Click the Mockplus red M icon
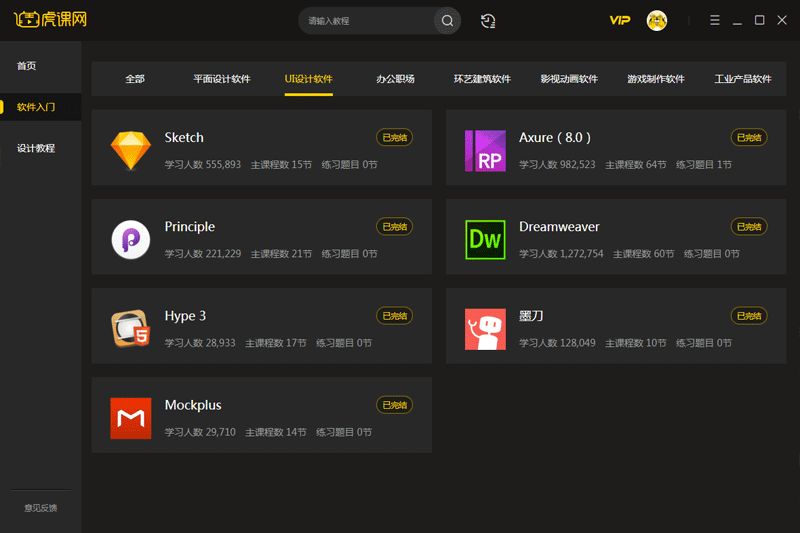The image size is (800, 533). click(x=131, y=418)
